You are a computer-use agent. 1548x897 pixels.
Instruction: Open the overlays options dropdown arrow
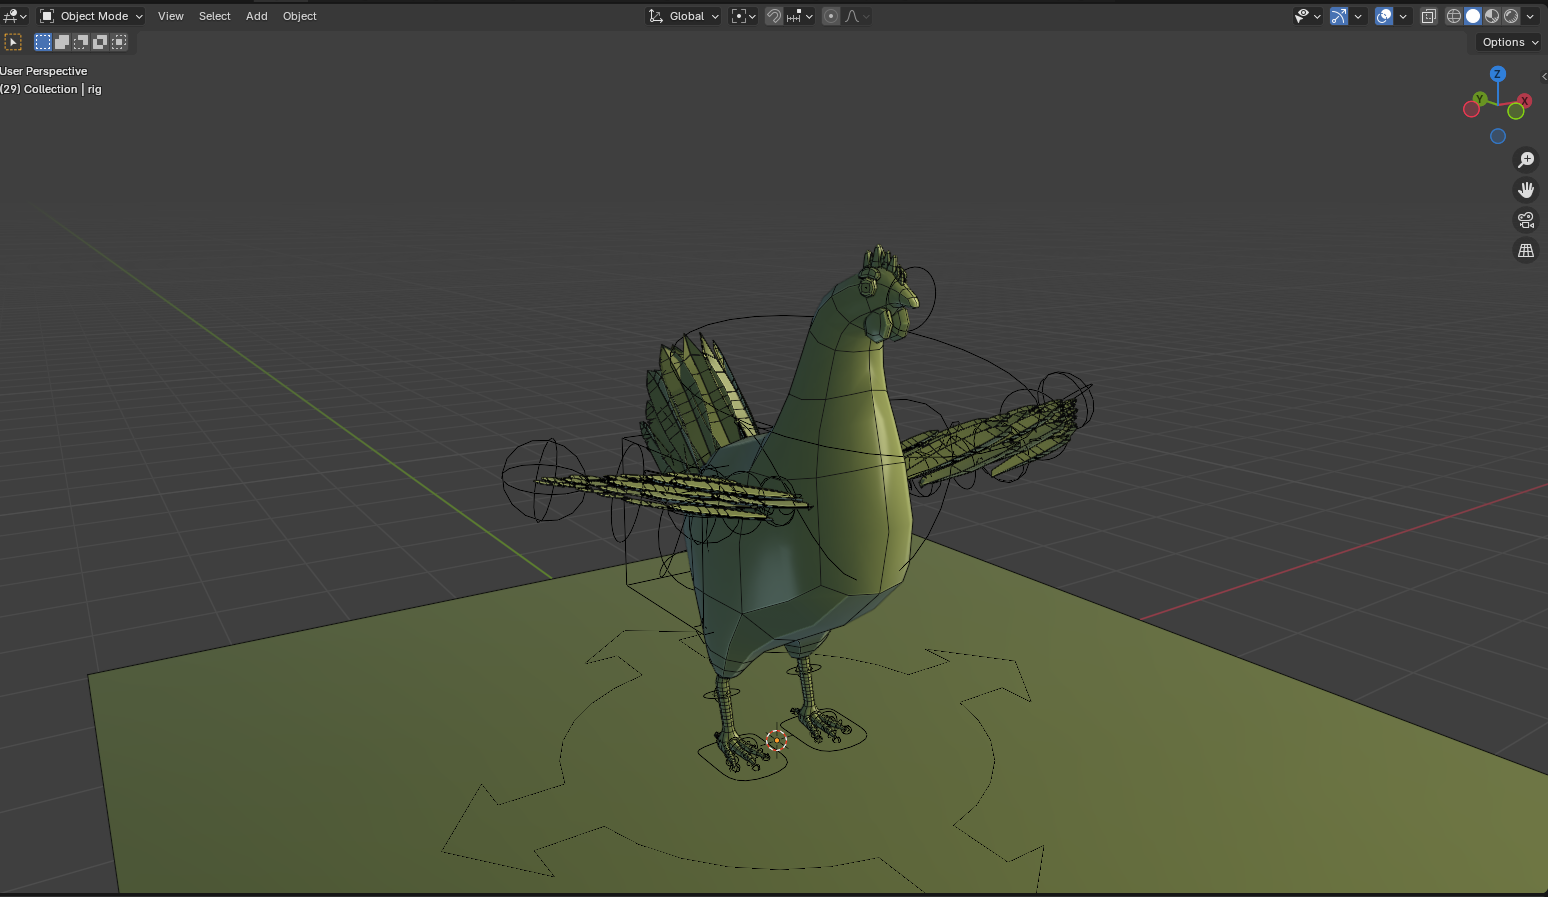[x=1403, y=16]
